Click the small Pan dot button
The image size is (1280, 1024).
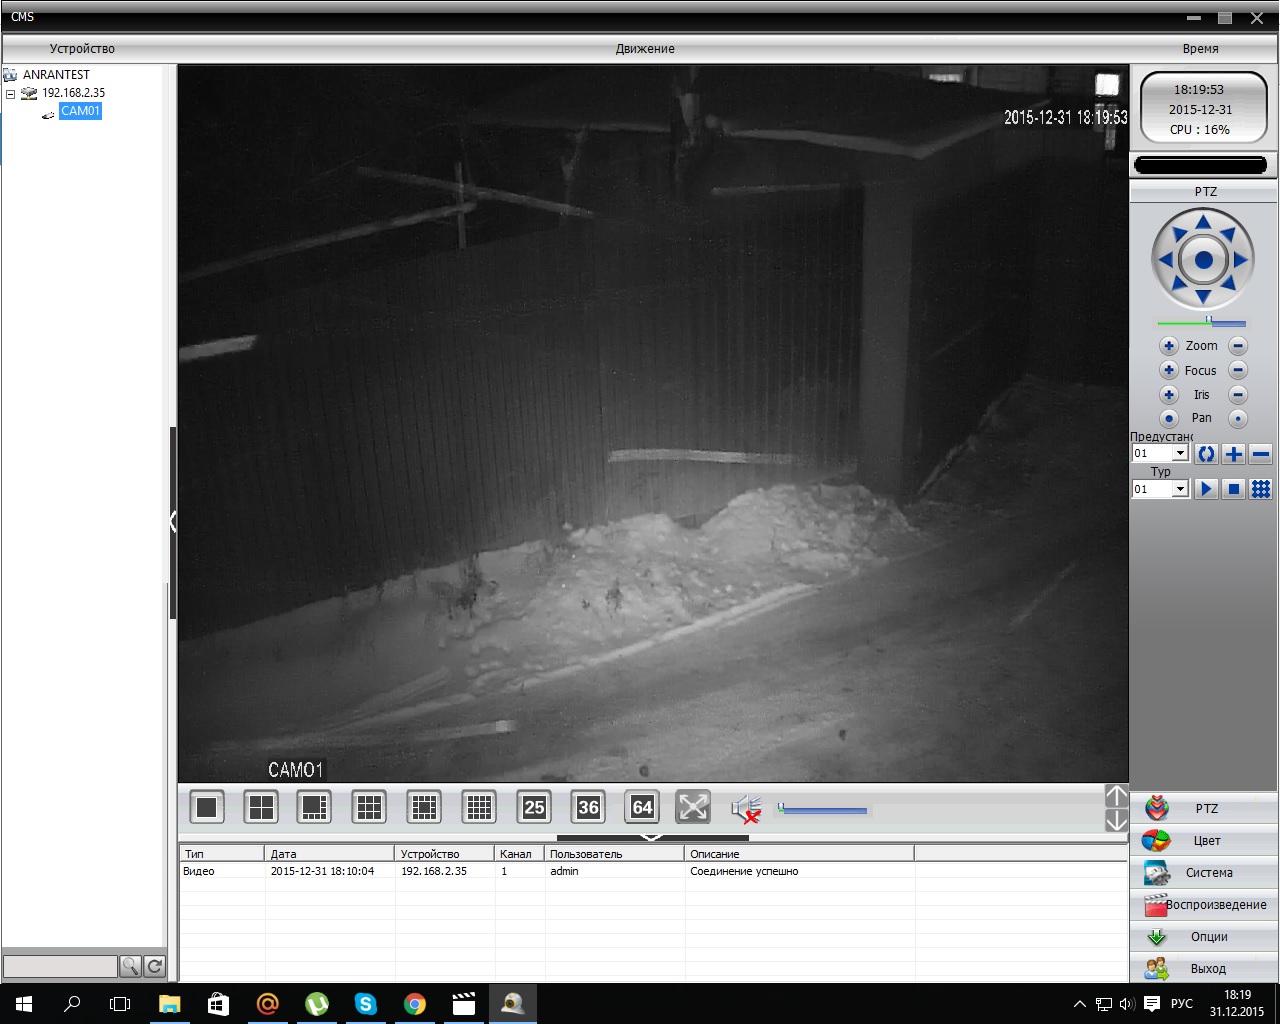click(1238, 419)
